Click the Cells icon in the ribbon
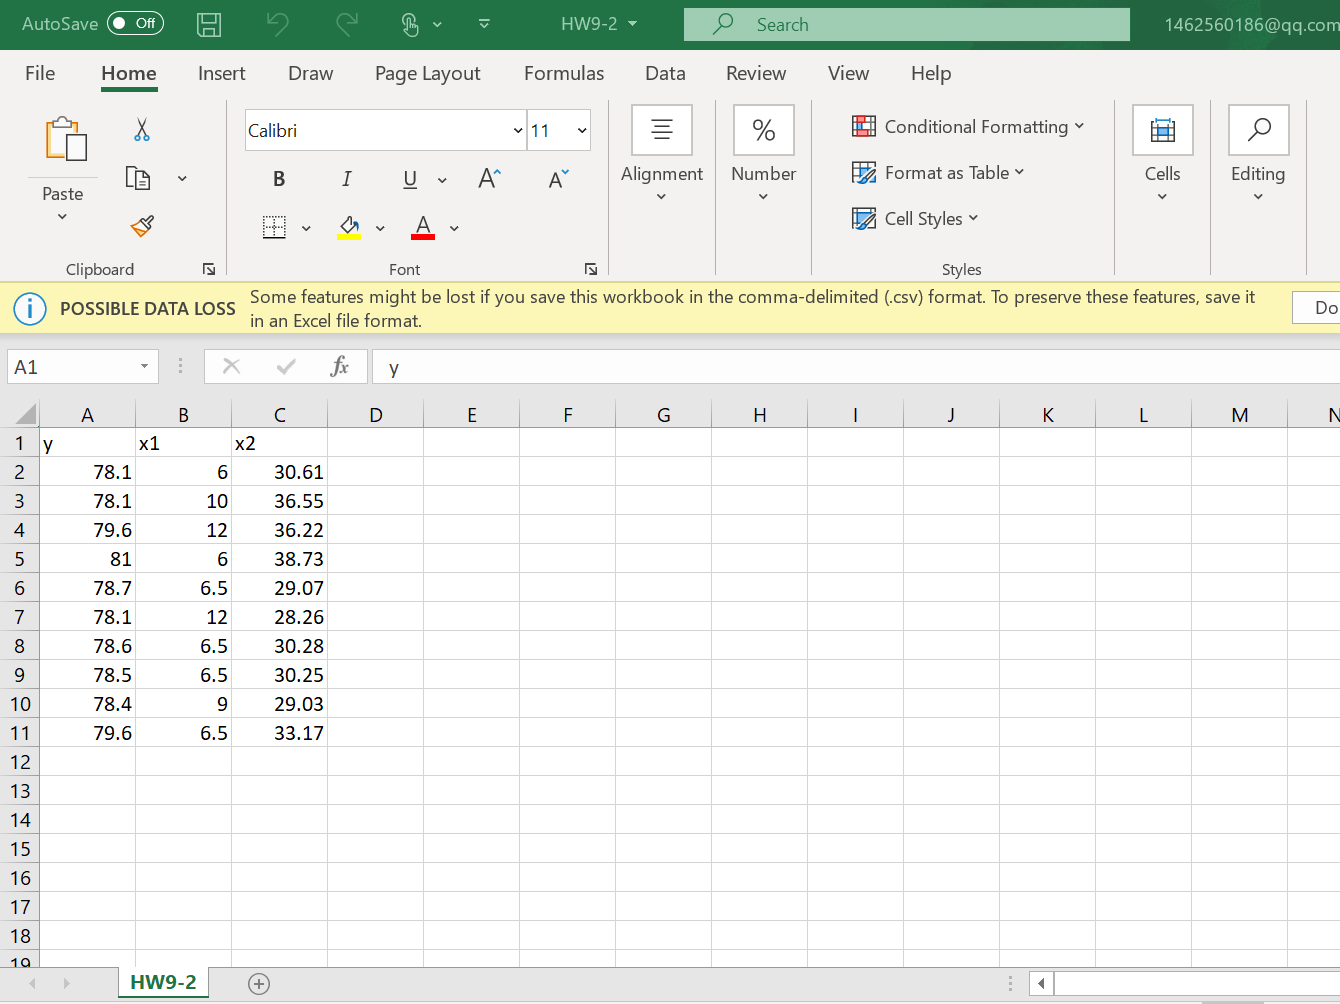This screenshot has height=1004, width=1340. tap(1162, 130)
